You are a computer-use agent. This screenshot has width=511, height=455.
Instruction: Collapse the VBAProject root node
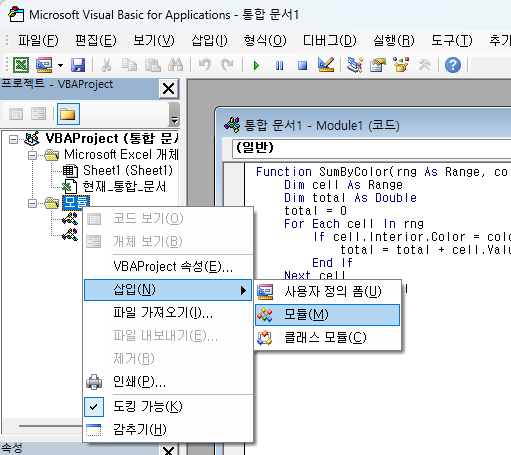(x=13, y=139)
